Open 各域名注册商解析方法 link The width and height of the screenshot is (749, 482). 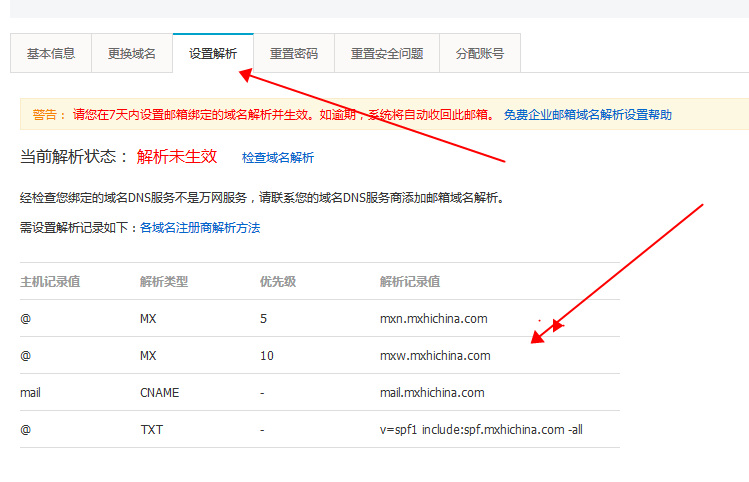[x=200, y=228]
